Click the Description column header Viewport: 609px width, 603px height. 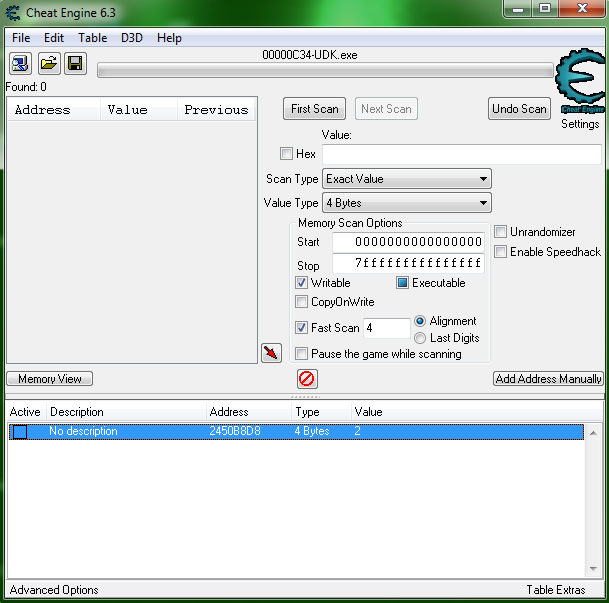click(x=126, y=412)
